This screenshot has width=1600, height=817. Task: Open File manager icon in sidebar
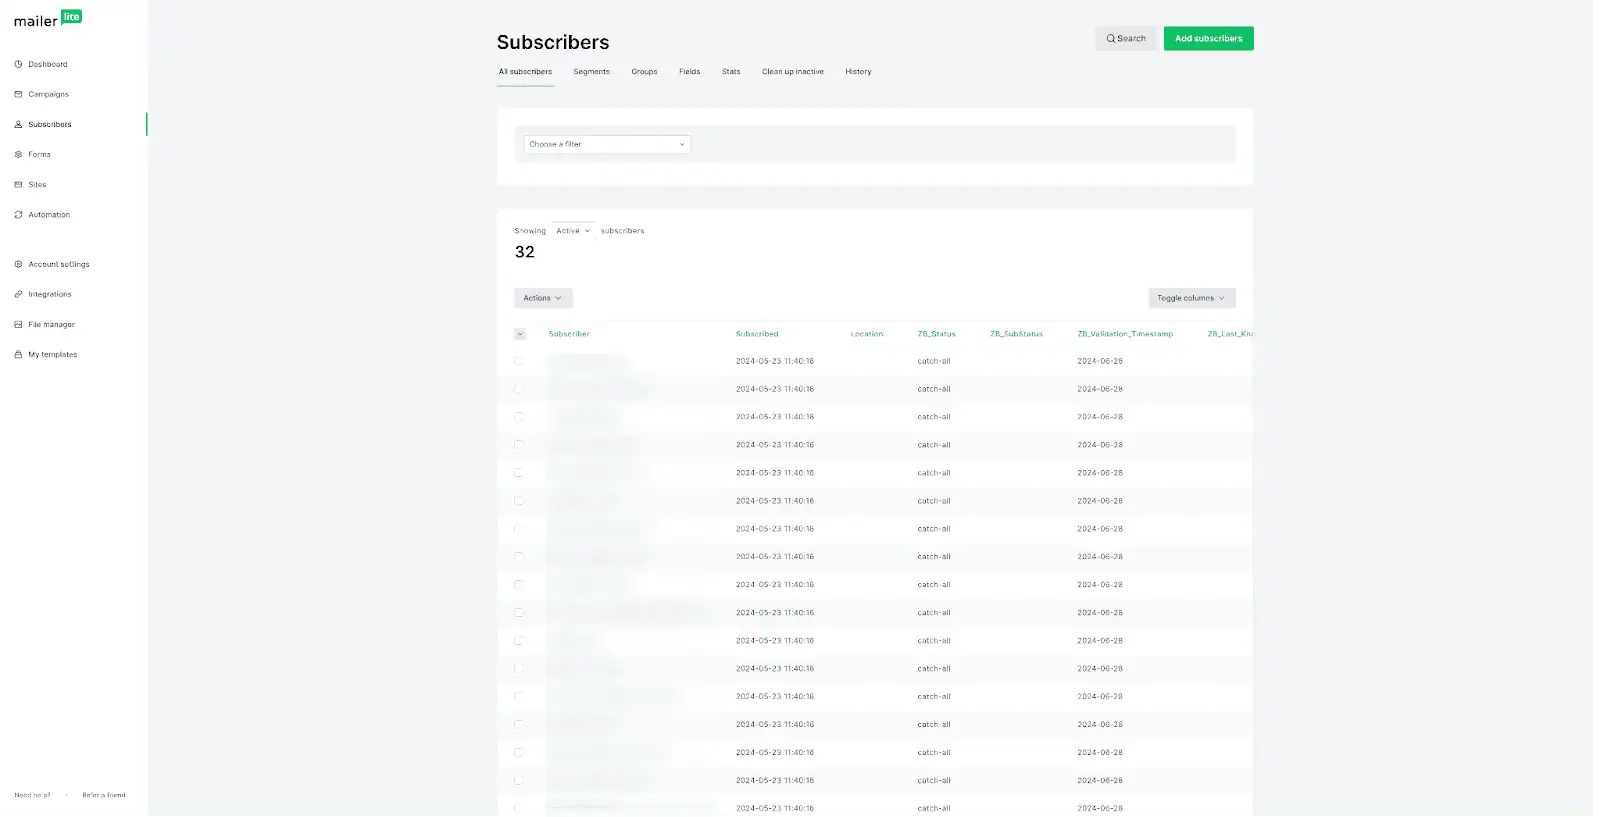[18, 325]
